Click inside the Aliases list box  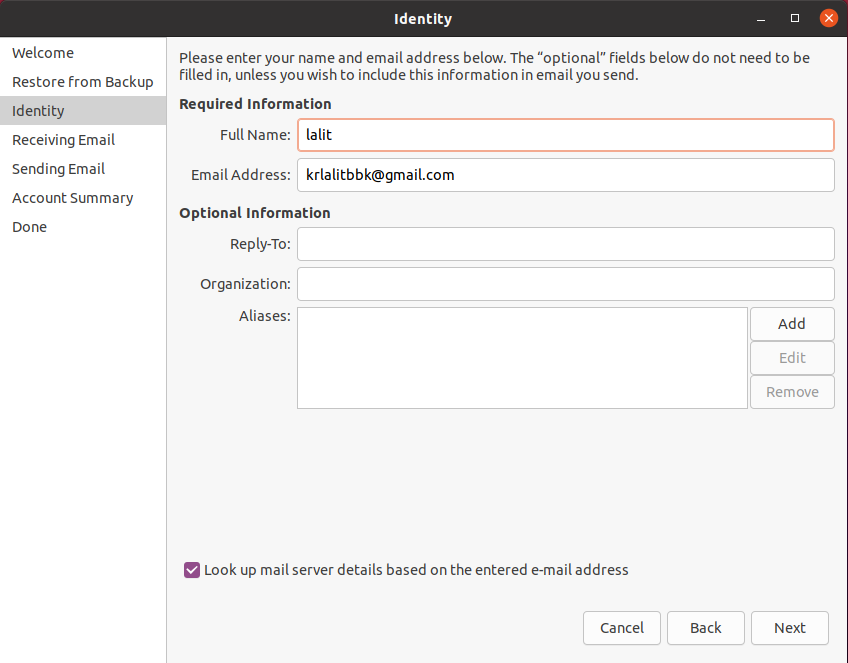click(x=520, y=357)
